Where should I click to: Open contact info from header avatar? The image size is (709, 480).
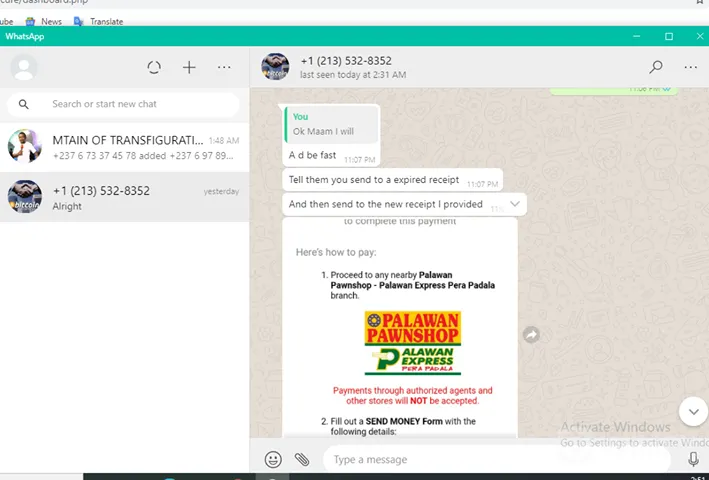pyautogui.click(x=275, y=66)
